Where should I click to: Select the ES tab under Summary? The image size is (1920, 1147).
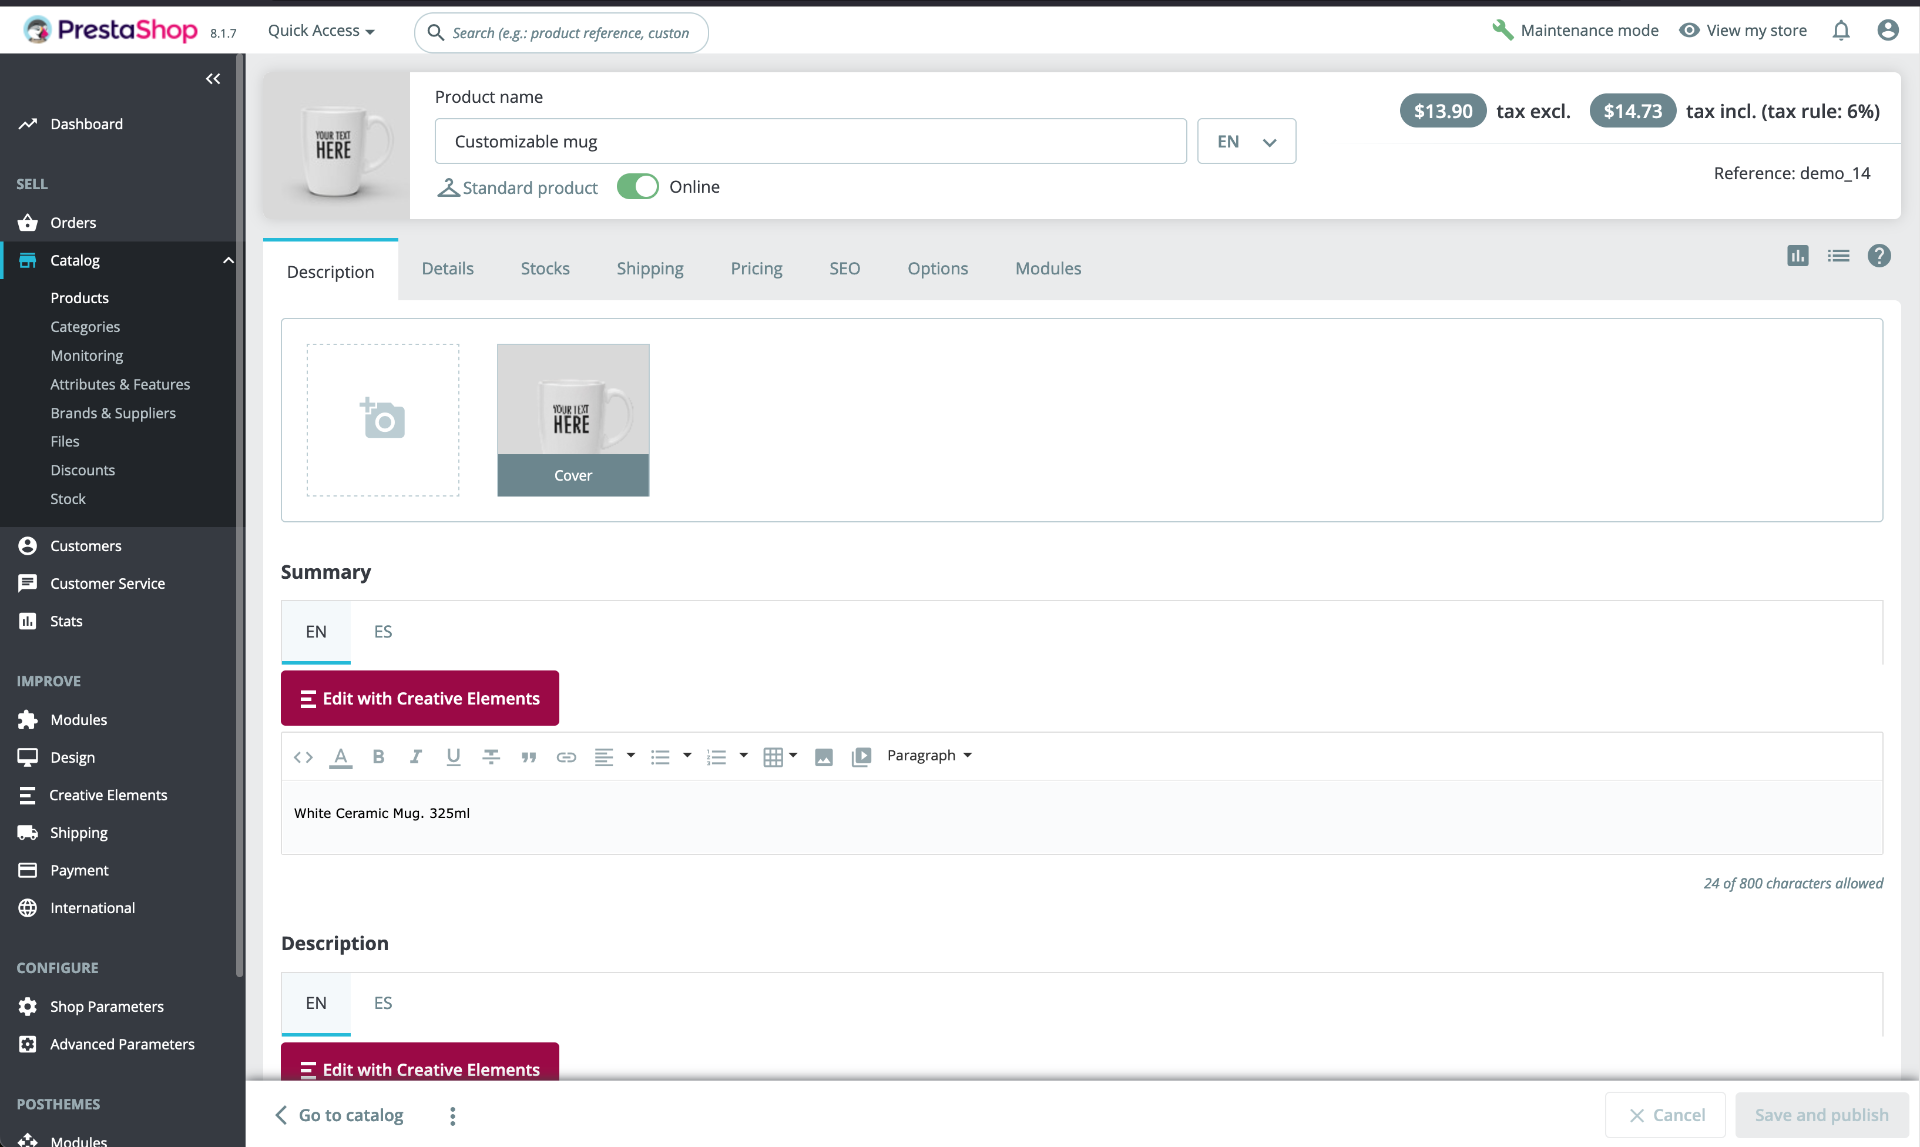(x=383, y=632)
